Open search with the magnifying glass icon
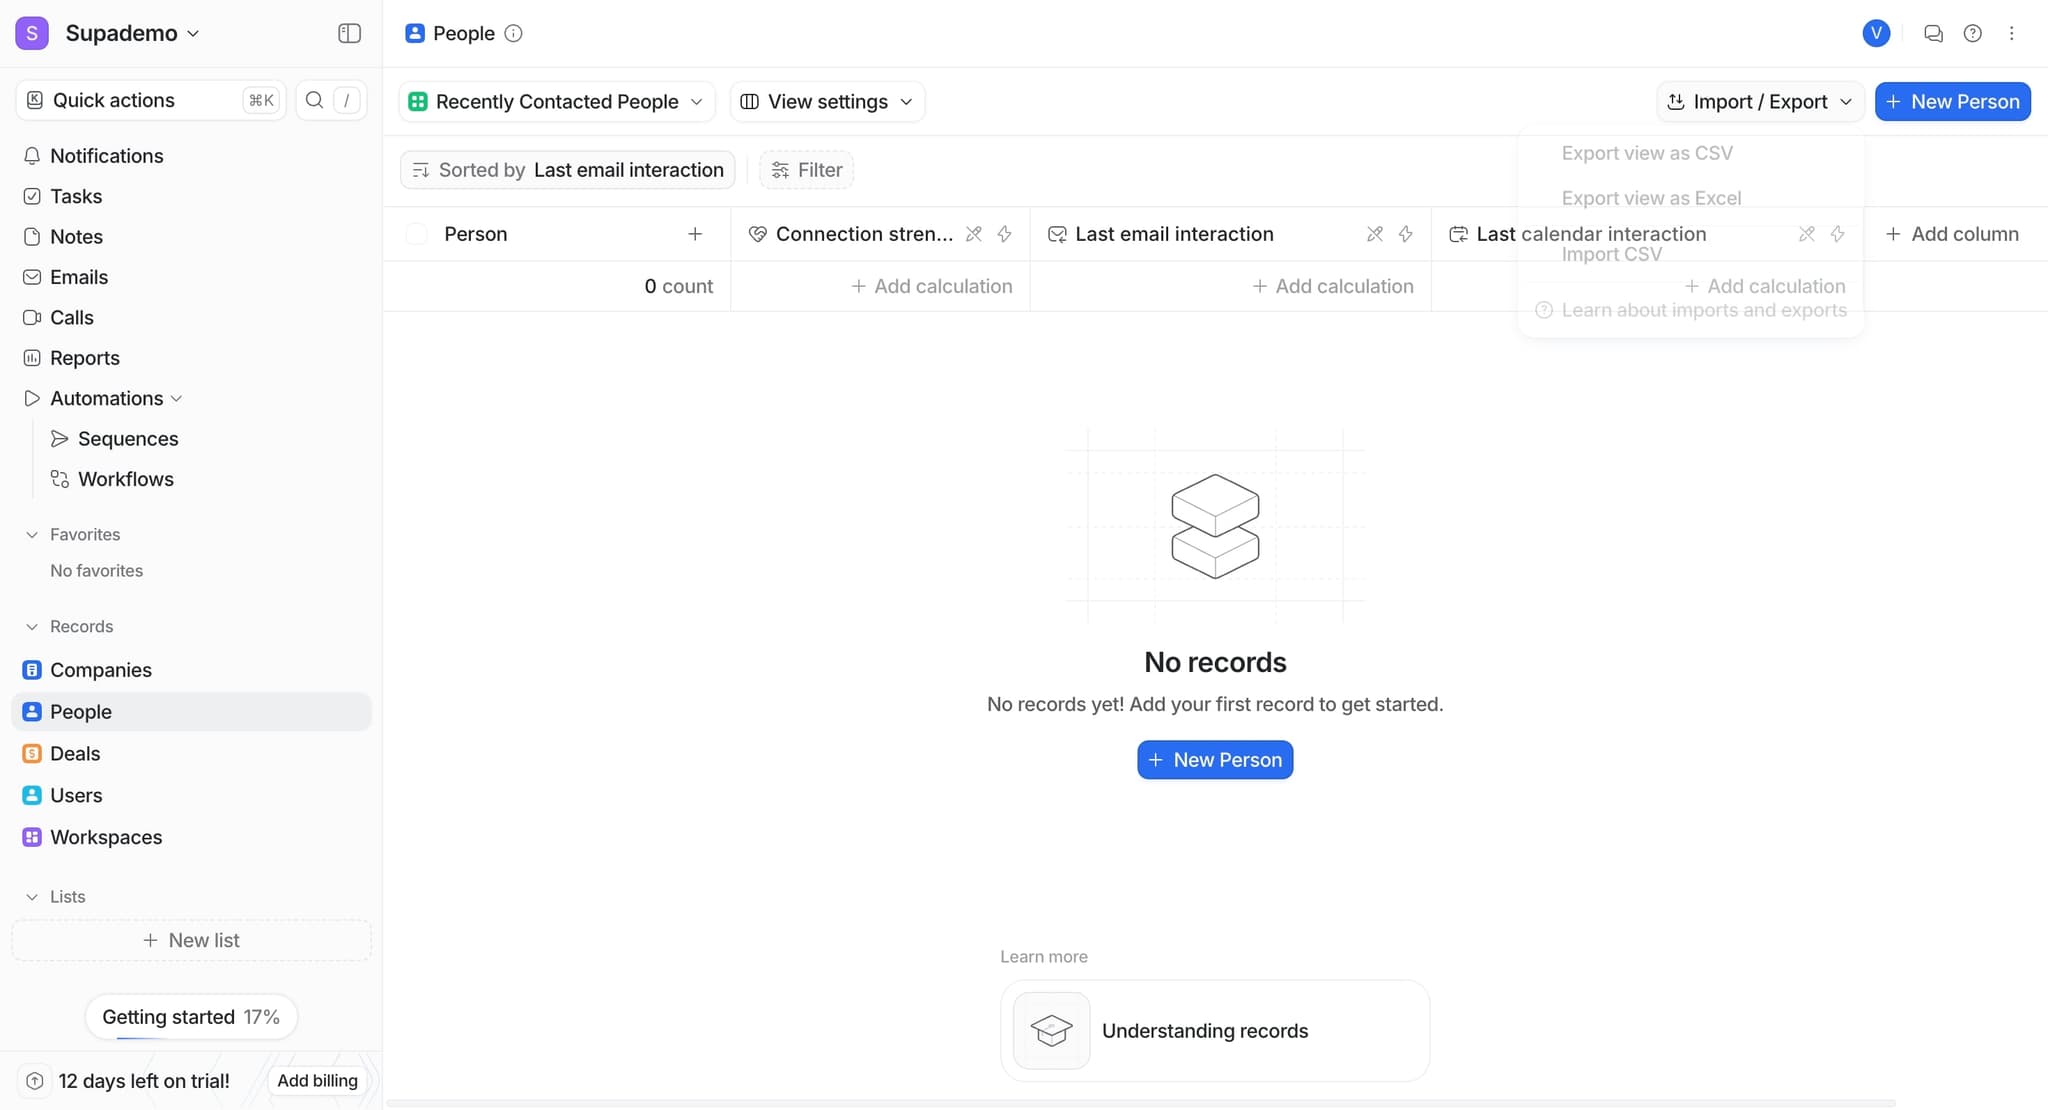2048x1110 pixels. (x=314, y=100)
